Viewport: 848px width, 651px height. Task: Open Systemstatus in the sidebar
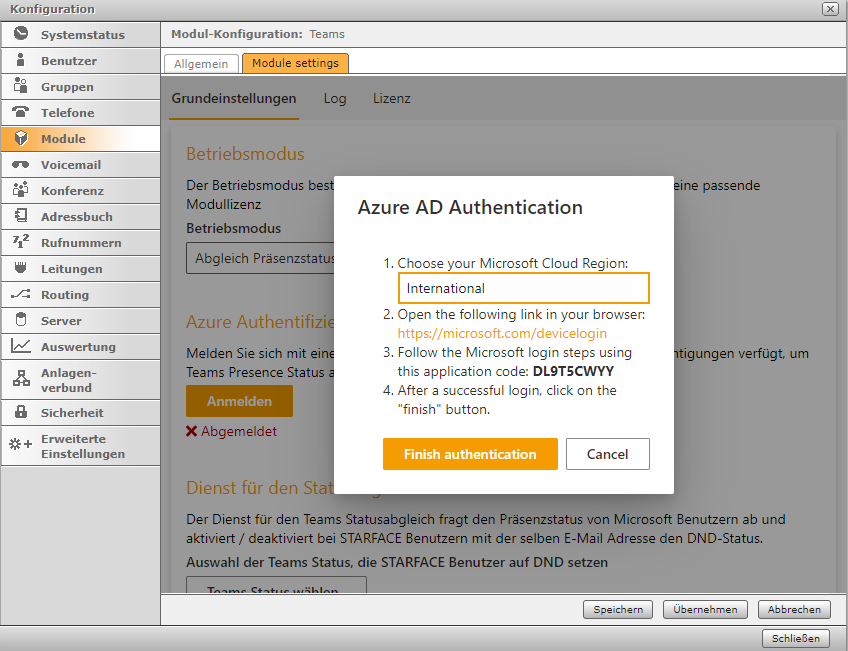[81, 35]
